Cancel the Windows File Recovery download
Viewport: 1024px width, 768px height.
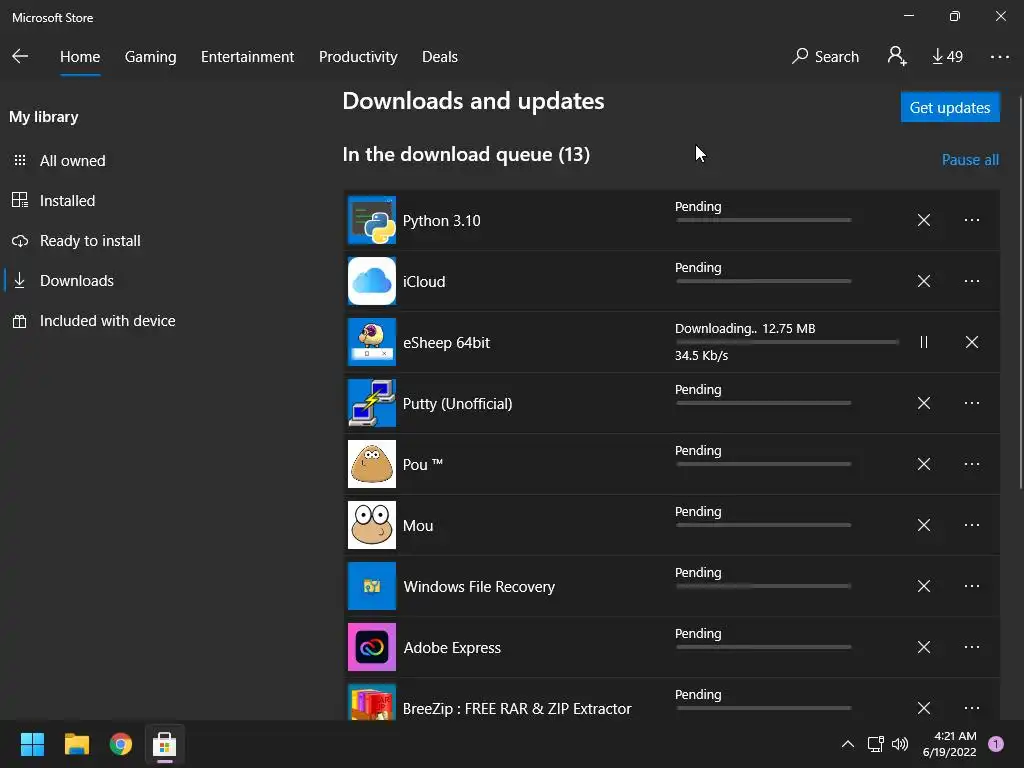(923, 586)
